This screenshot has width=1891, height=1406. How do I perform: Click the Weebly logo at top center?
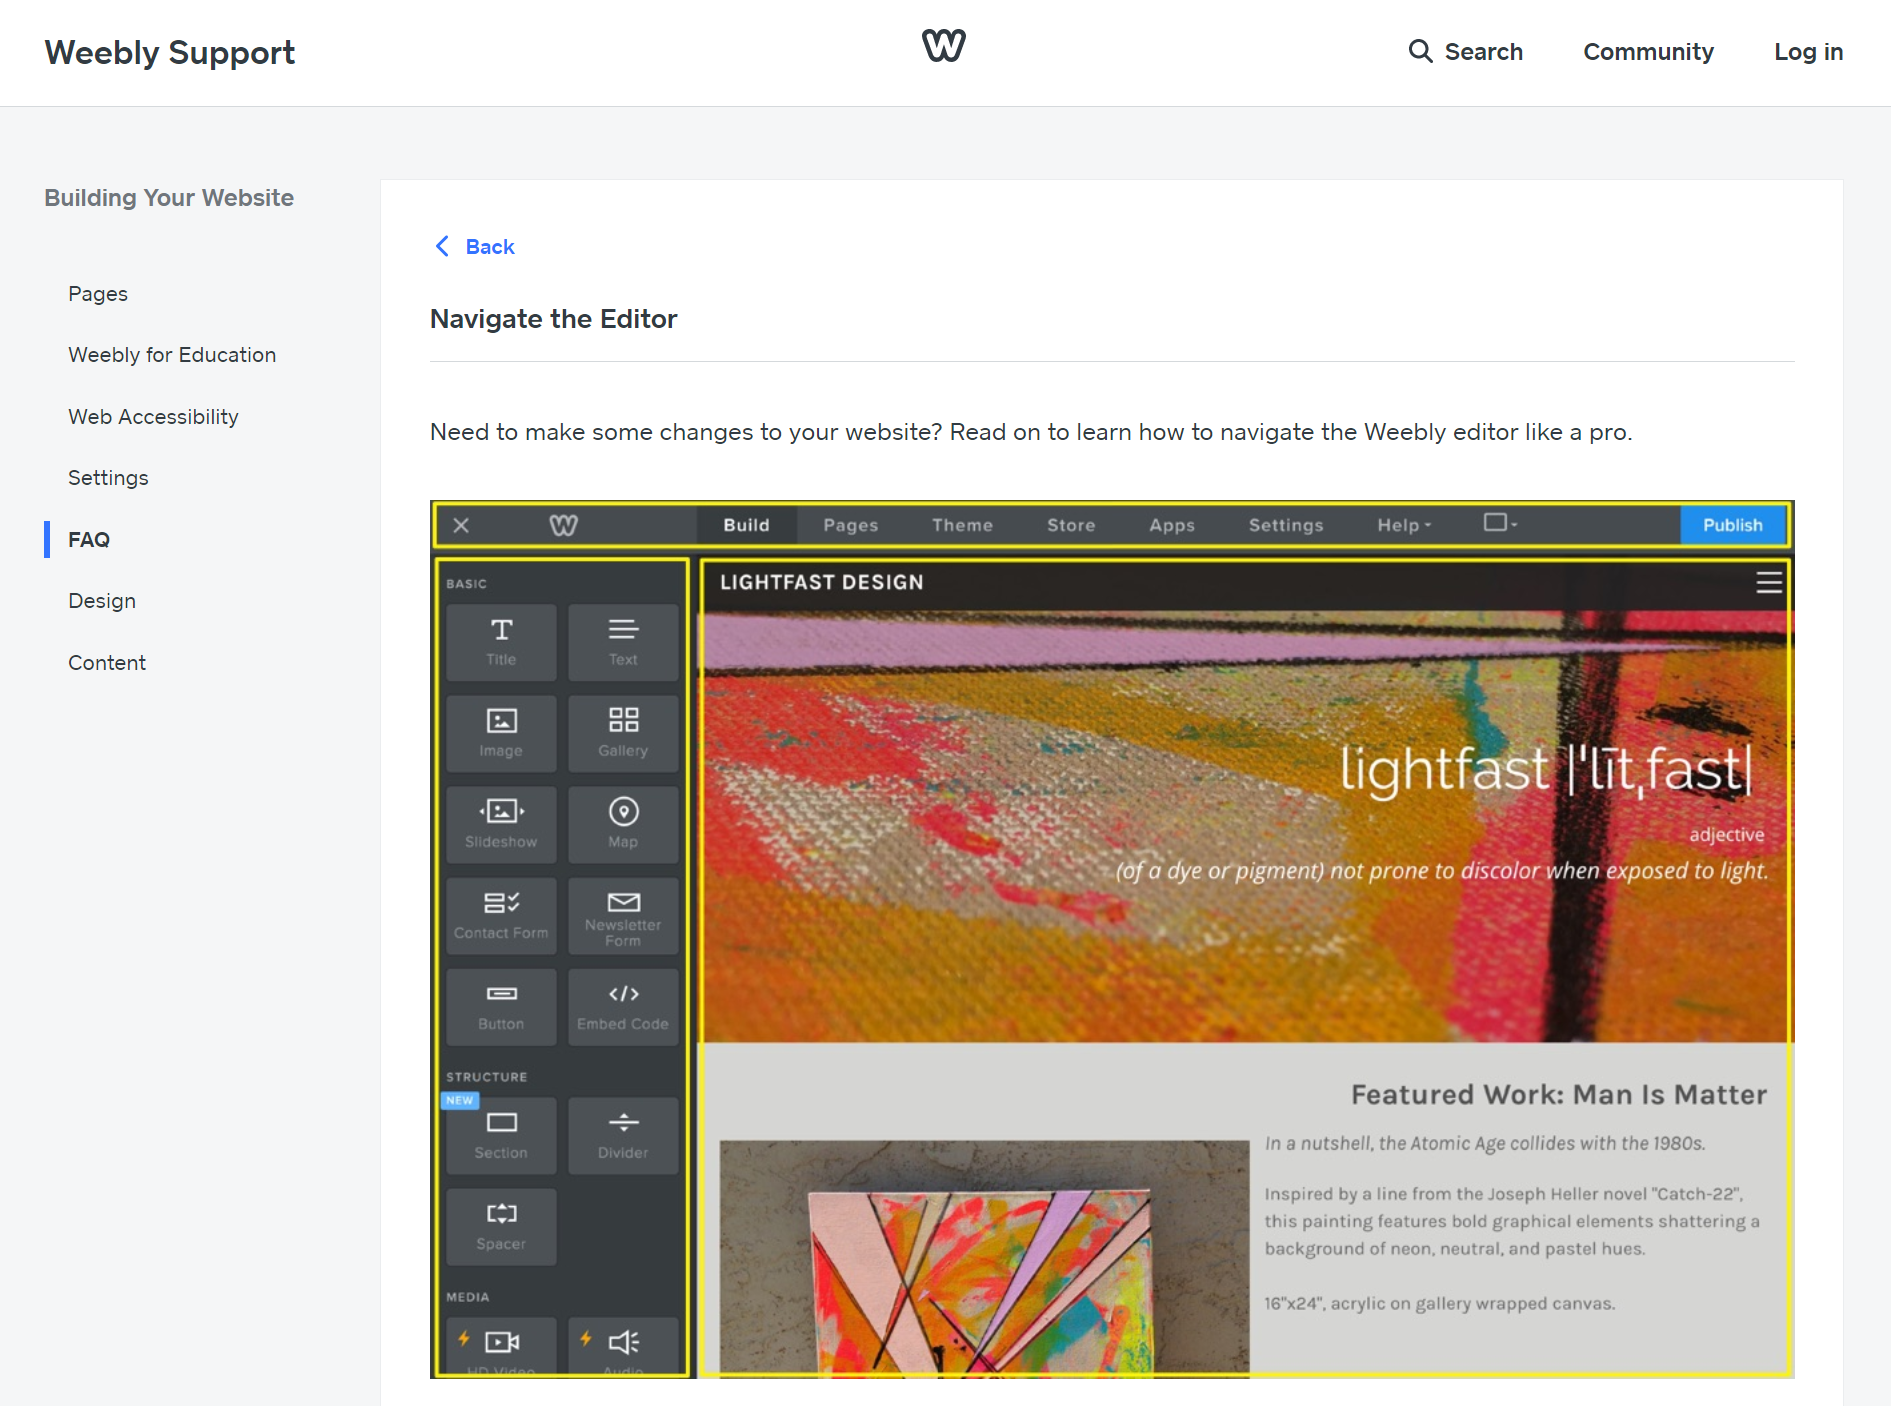[943, 46]
